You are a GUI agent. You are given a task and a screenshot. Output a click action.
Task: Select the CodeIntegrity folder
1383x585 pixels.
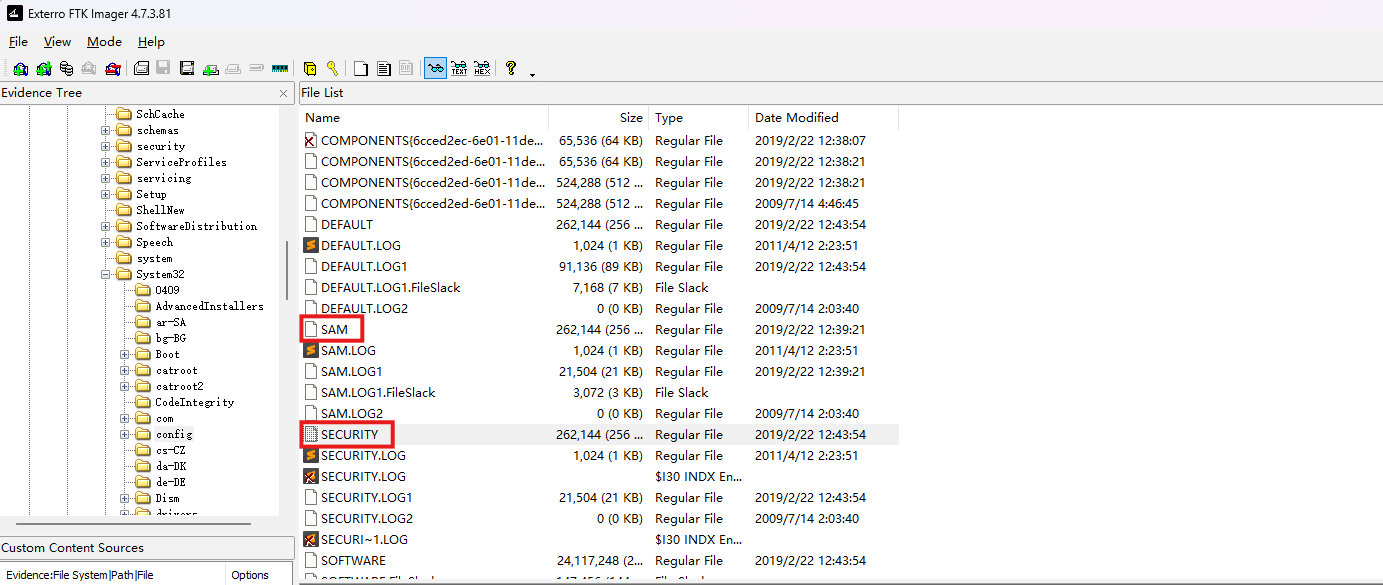coord(194,402)
